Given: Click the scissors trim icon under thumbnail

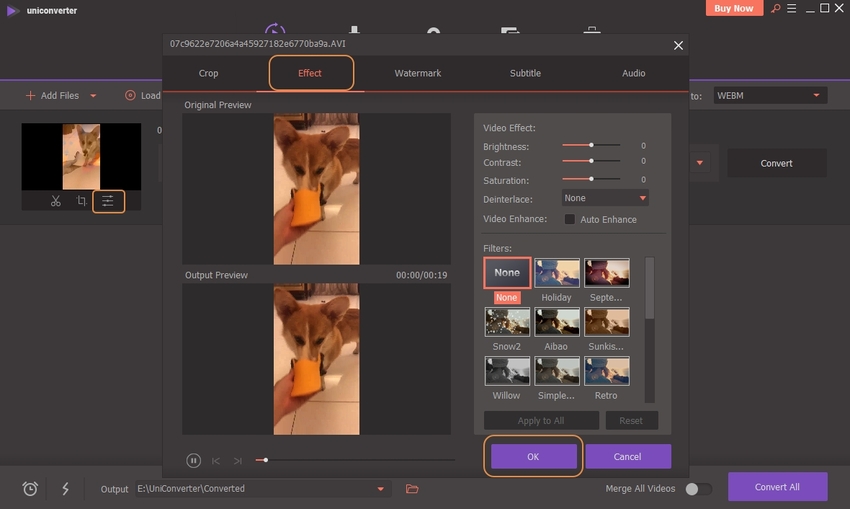Looking at the screenshot, I should pyautogui.click(x=55, y=201).
